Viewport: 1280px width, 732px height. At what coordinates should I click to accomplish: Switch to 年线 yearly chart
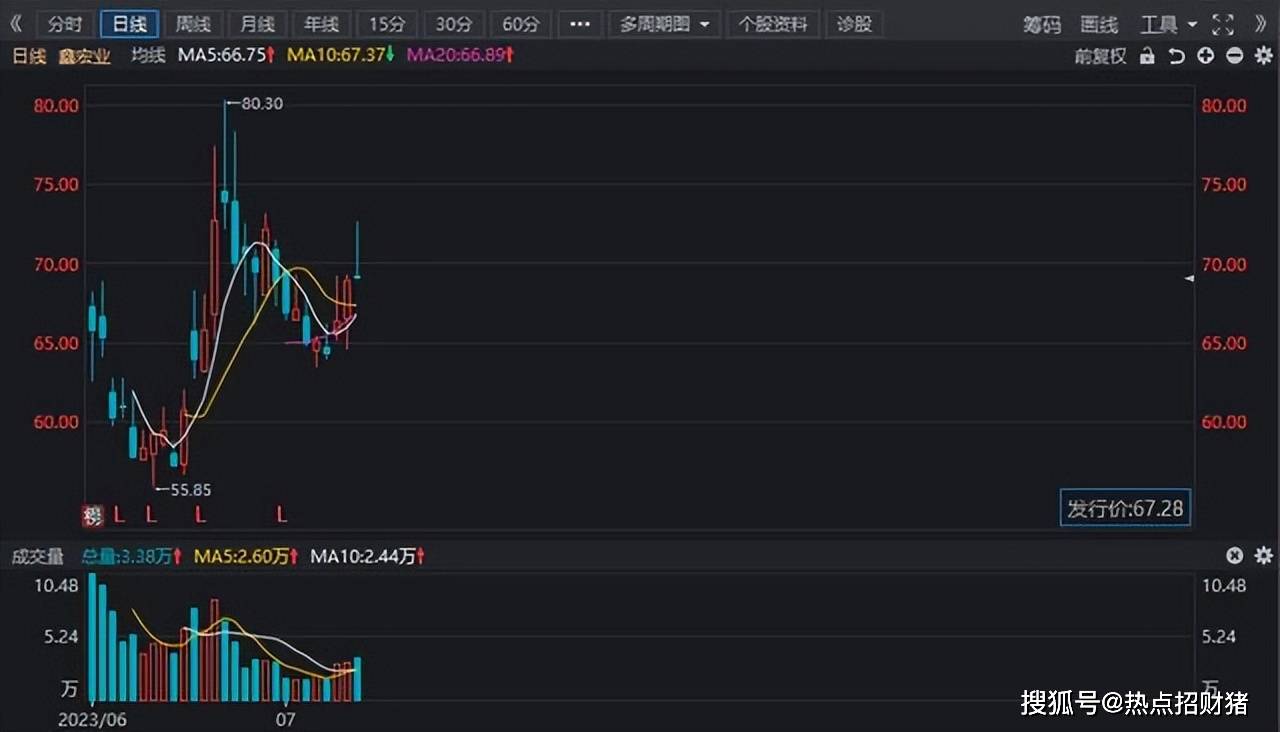(x=322, y=24)
